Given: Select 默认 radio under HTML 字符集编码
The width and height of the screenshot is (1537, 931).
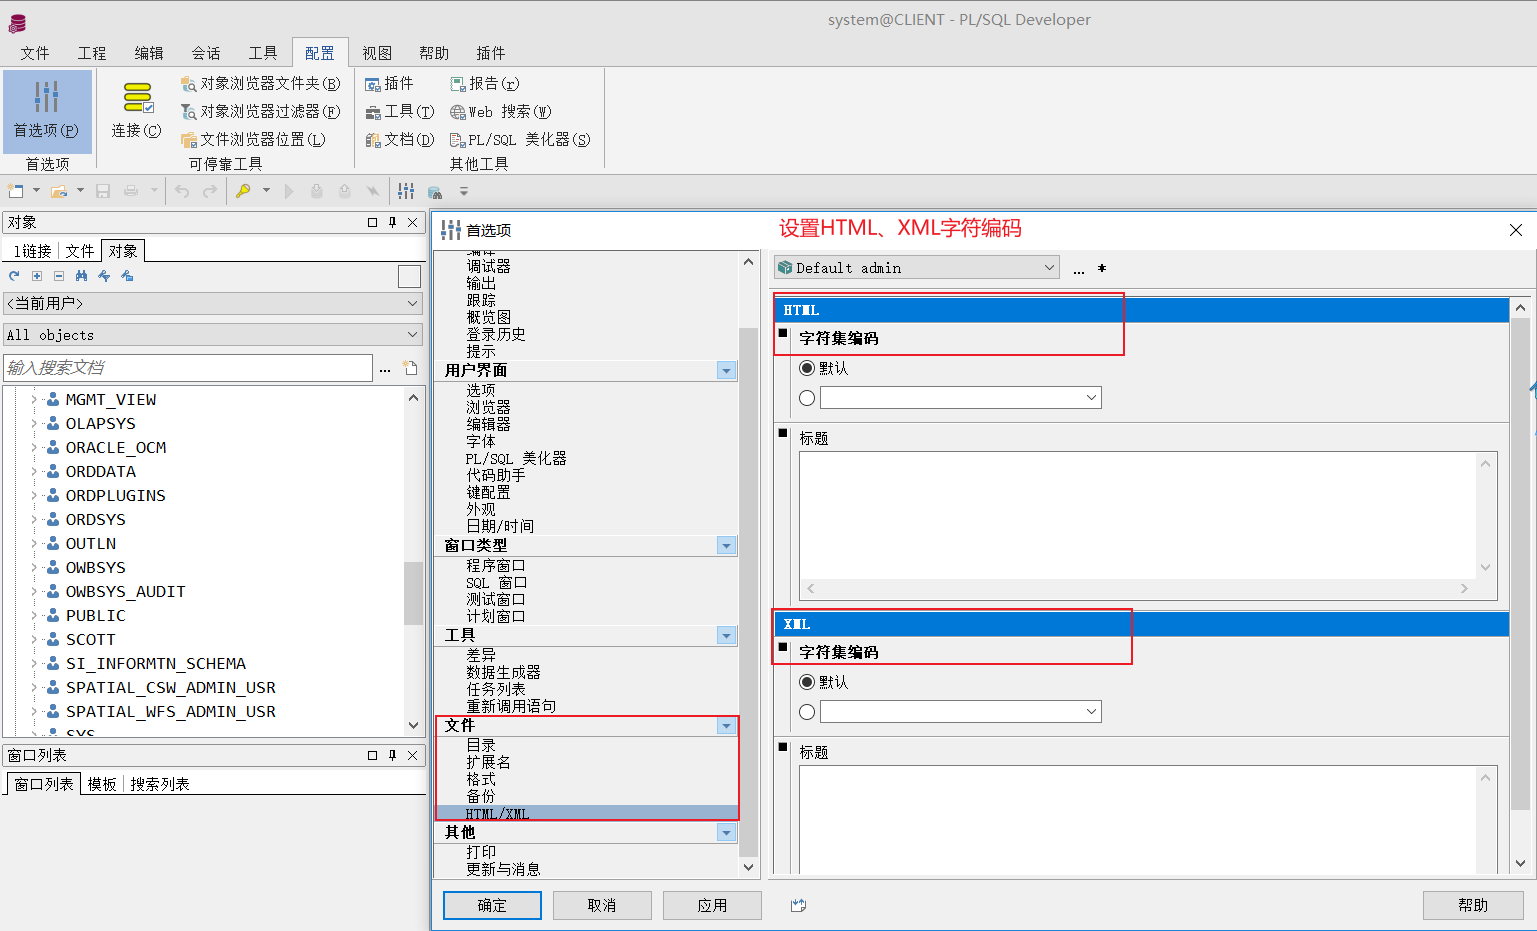Looking at the screenshot, I should (x=807, y=368).
